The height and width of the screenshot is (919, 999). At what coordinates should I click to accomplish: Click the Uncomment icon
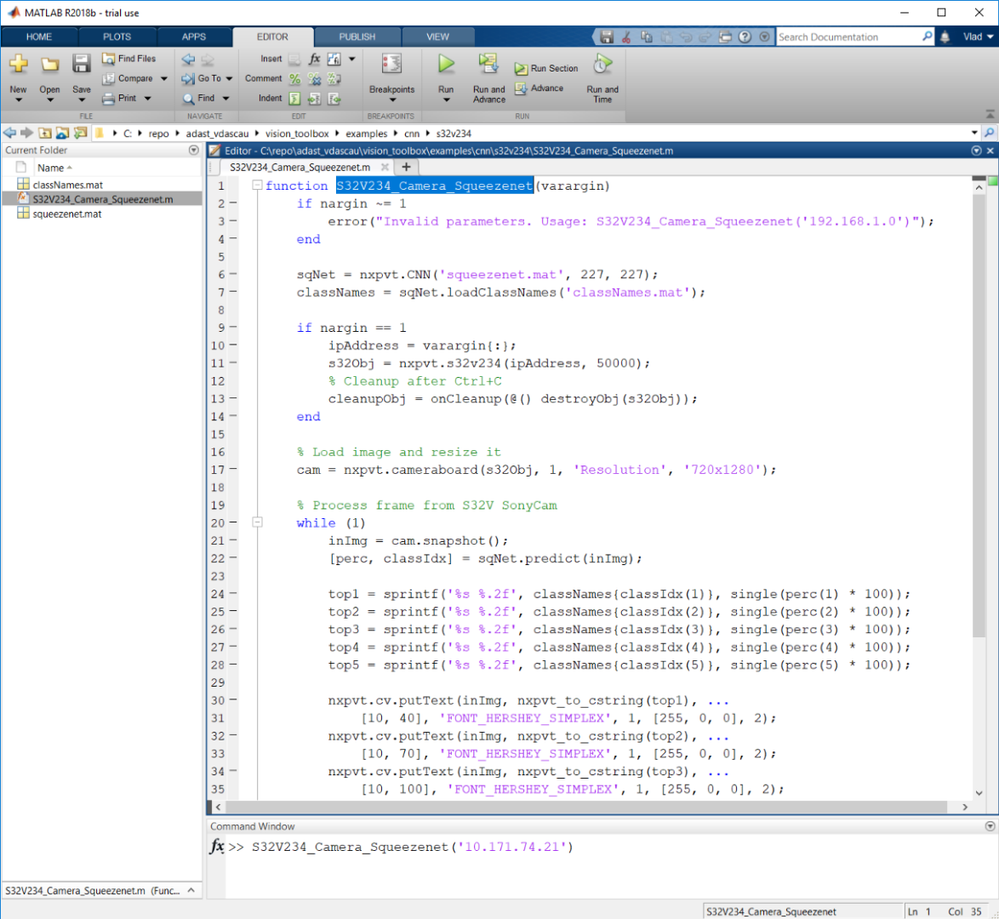[x=314, y=79]
